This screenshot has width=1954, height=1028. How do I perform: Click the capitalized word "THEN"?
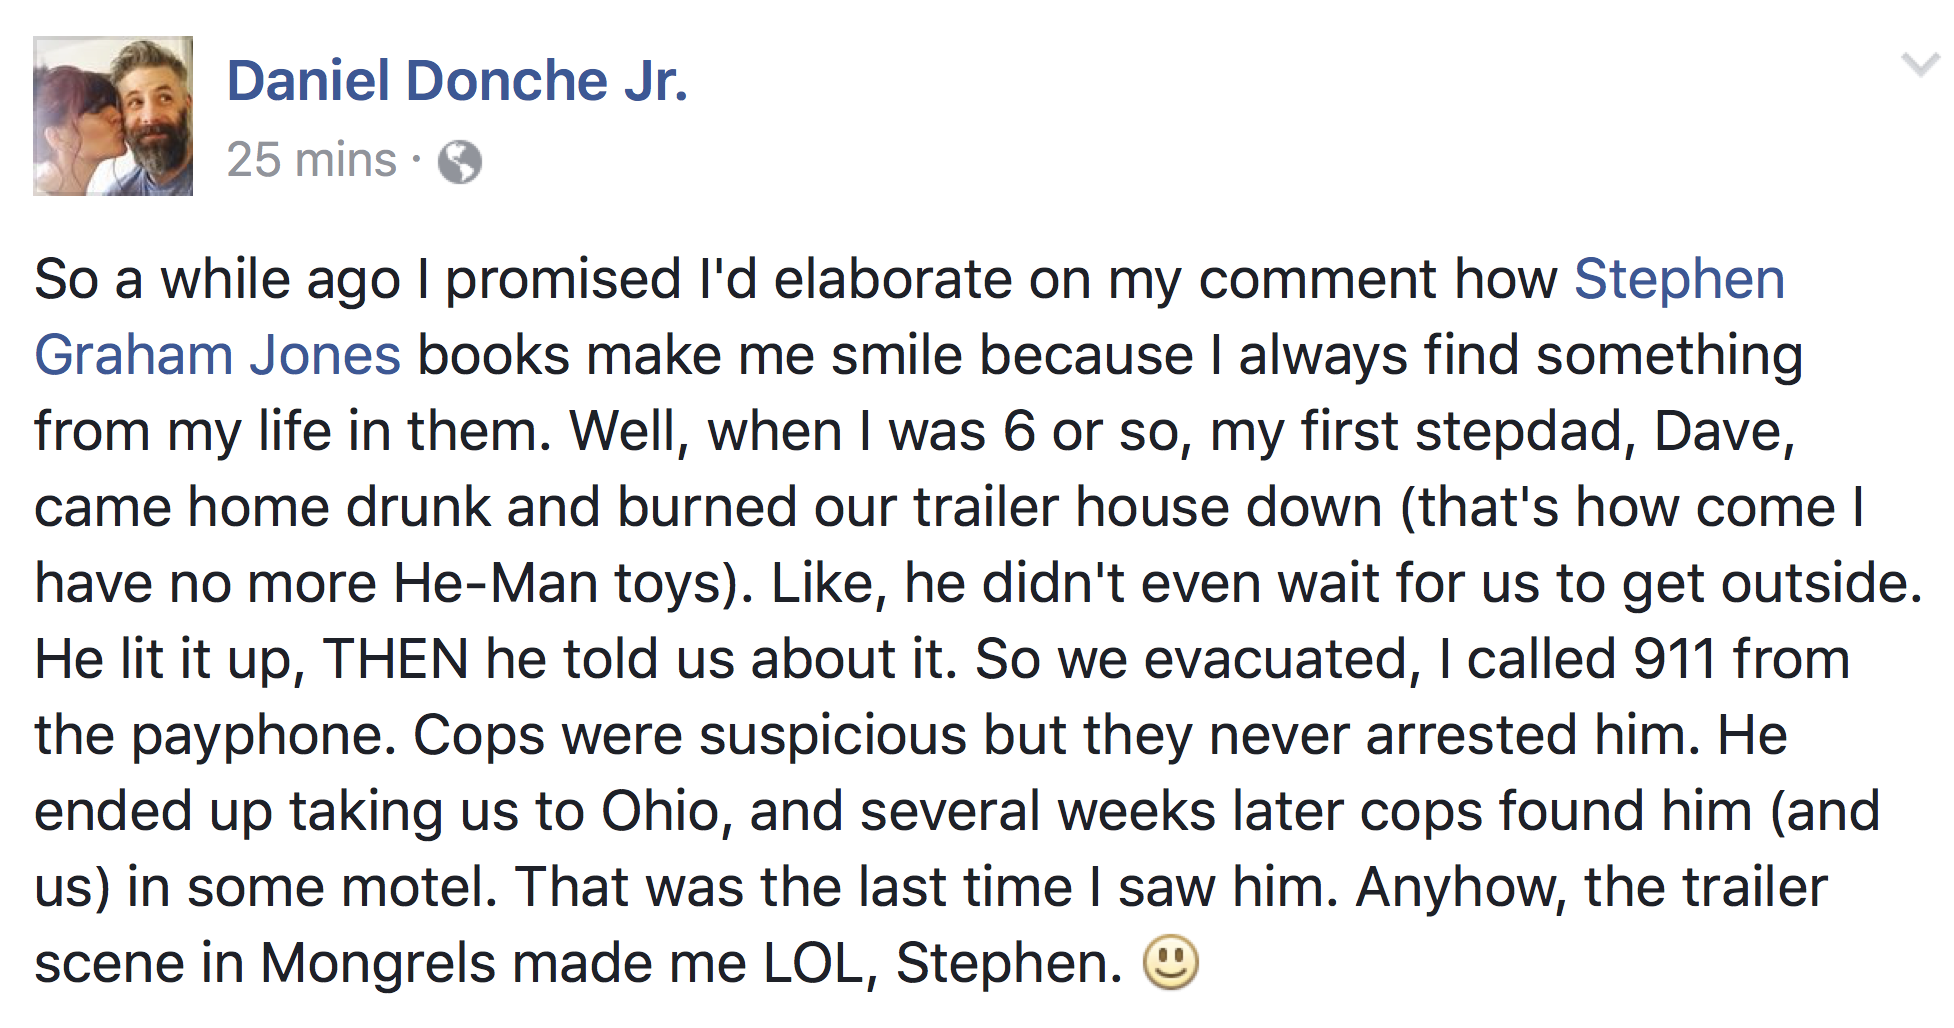pos(395,659)
